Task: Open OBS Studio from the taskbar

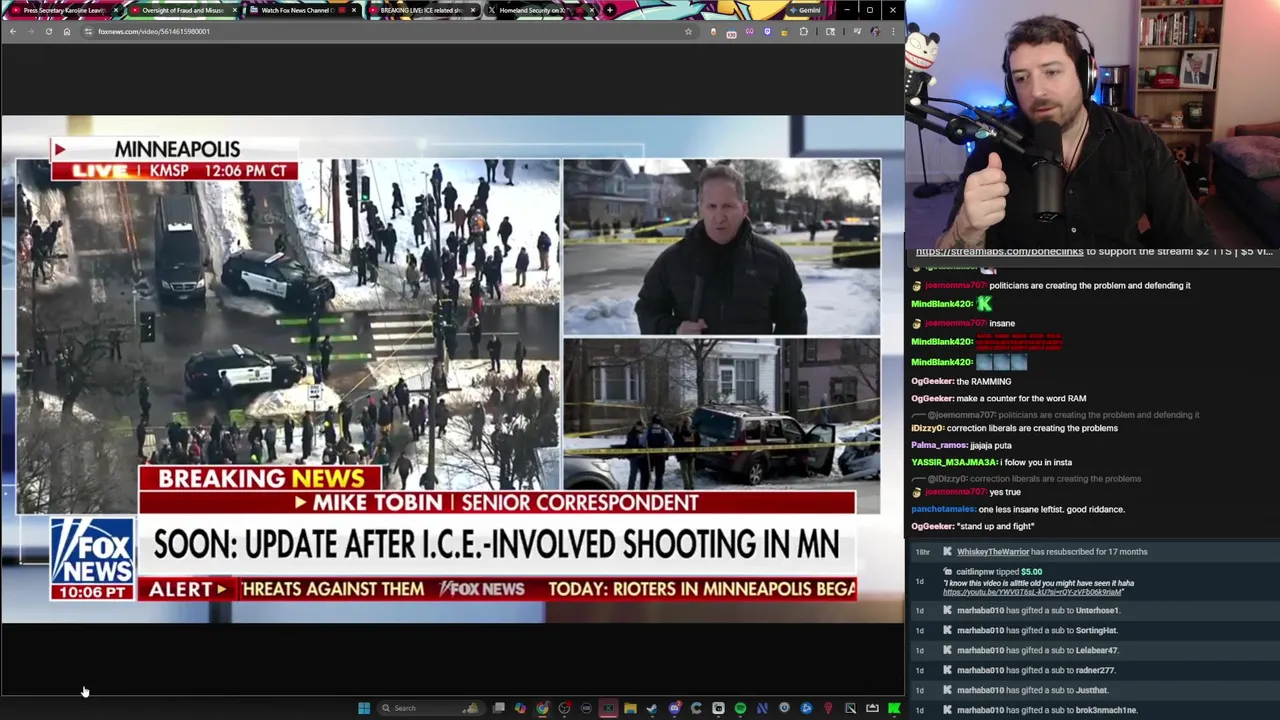Action: (564, 708)
